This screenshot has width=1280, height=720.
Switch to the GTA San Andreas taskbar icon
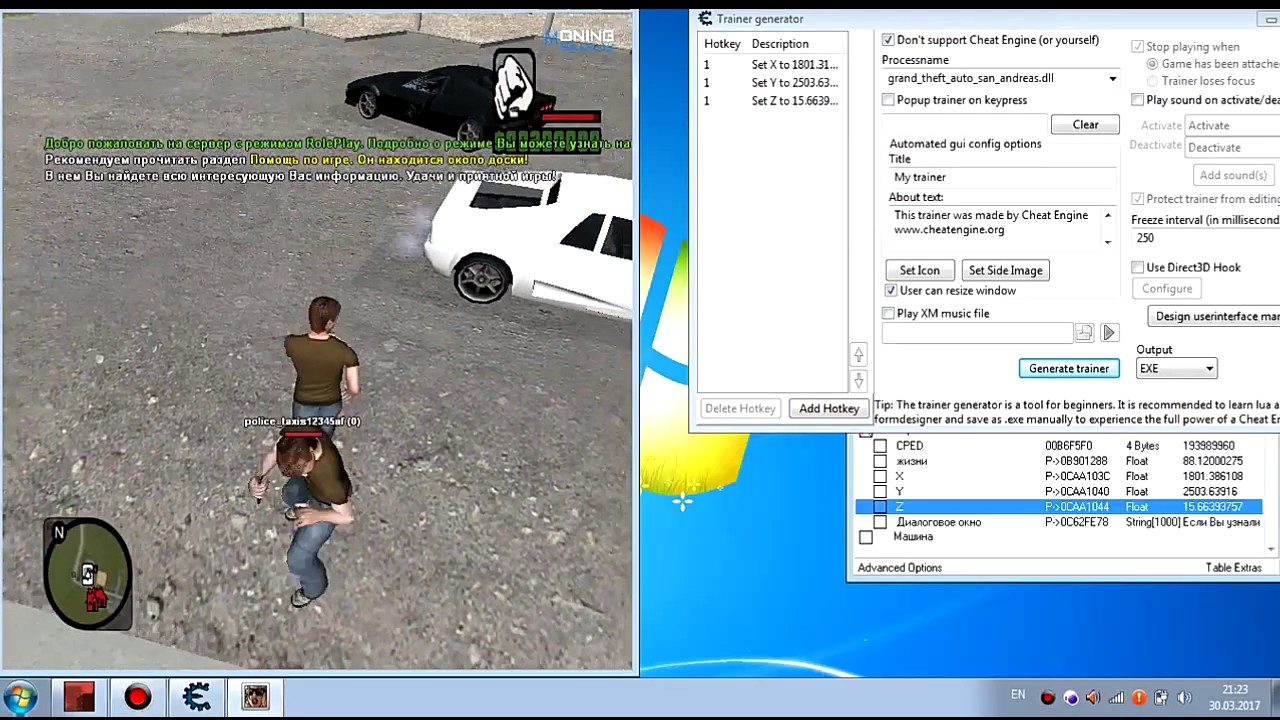[x=255, y=697]
